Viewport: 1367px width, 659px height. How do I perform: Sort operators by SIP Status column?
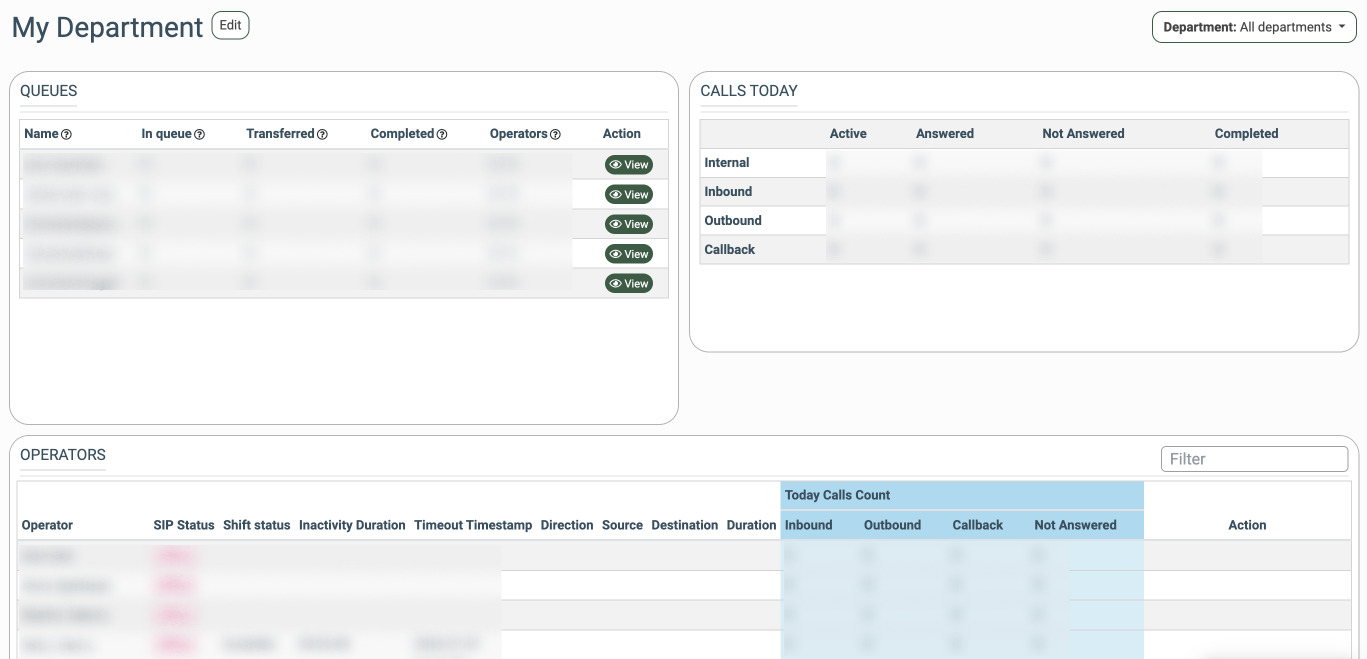184,525
